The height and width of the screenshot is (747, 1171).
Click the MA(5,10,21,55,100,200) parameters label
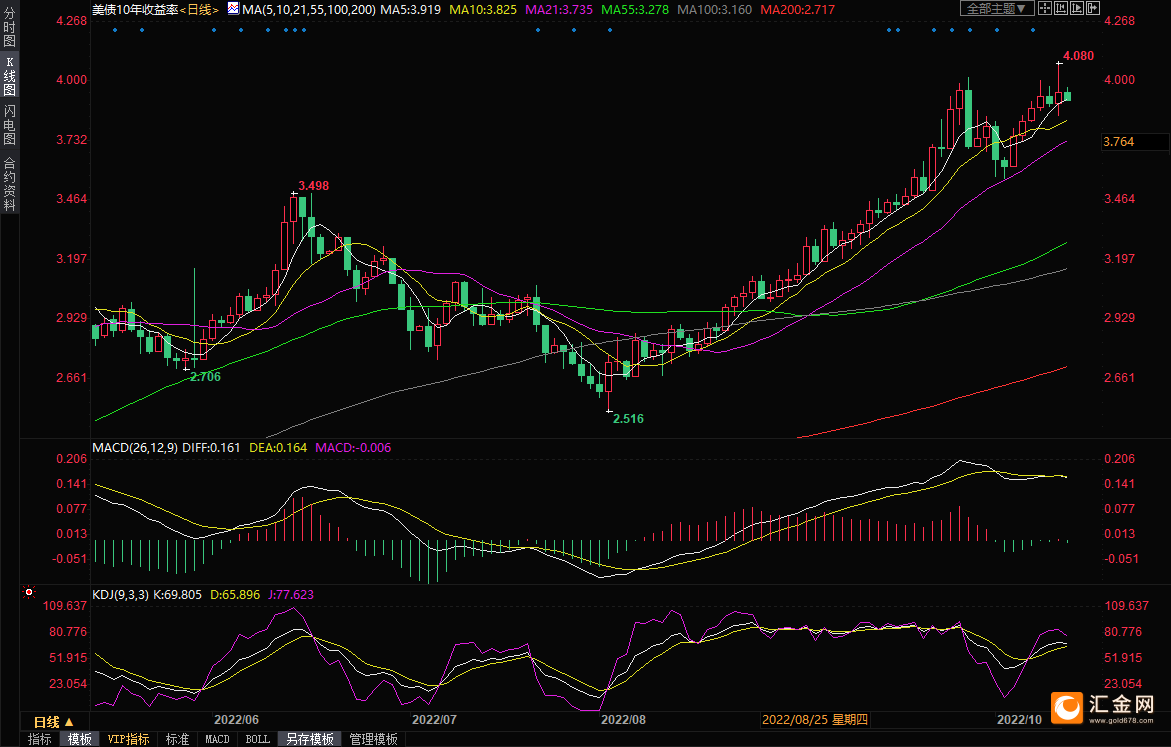(x=309, y=10)
